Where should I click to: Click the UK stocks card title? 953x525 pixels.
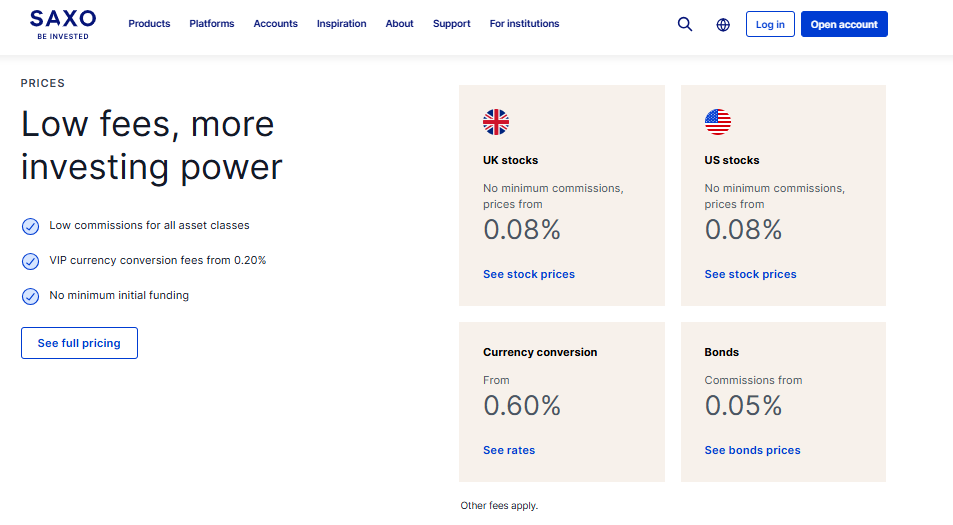[511, 160]
